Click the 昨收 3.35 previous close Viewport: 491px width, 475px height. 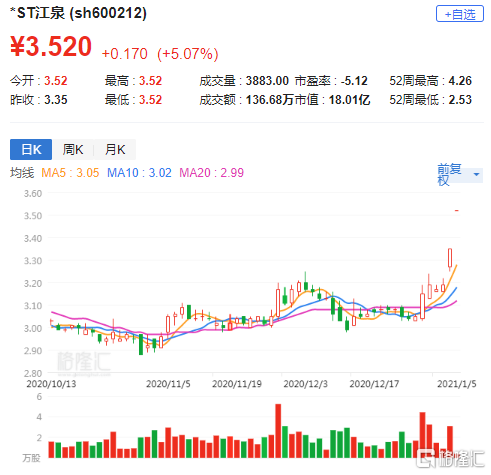39,100
